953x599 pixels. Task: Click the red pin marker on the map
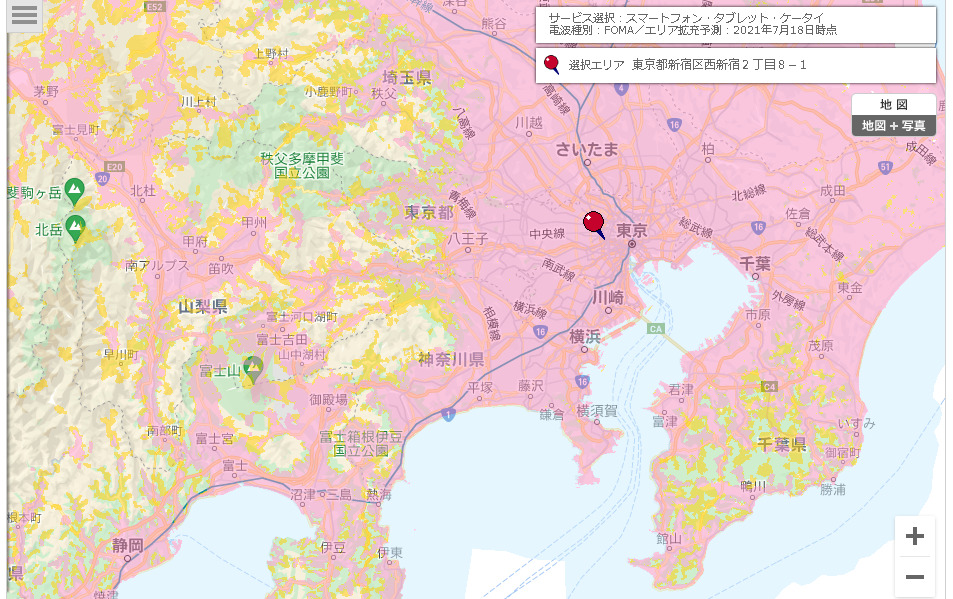pos(594,223)
